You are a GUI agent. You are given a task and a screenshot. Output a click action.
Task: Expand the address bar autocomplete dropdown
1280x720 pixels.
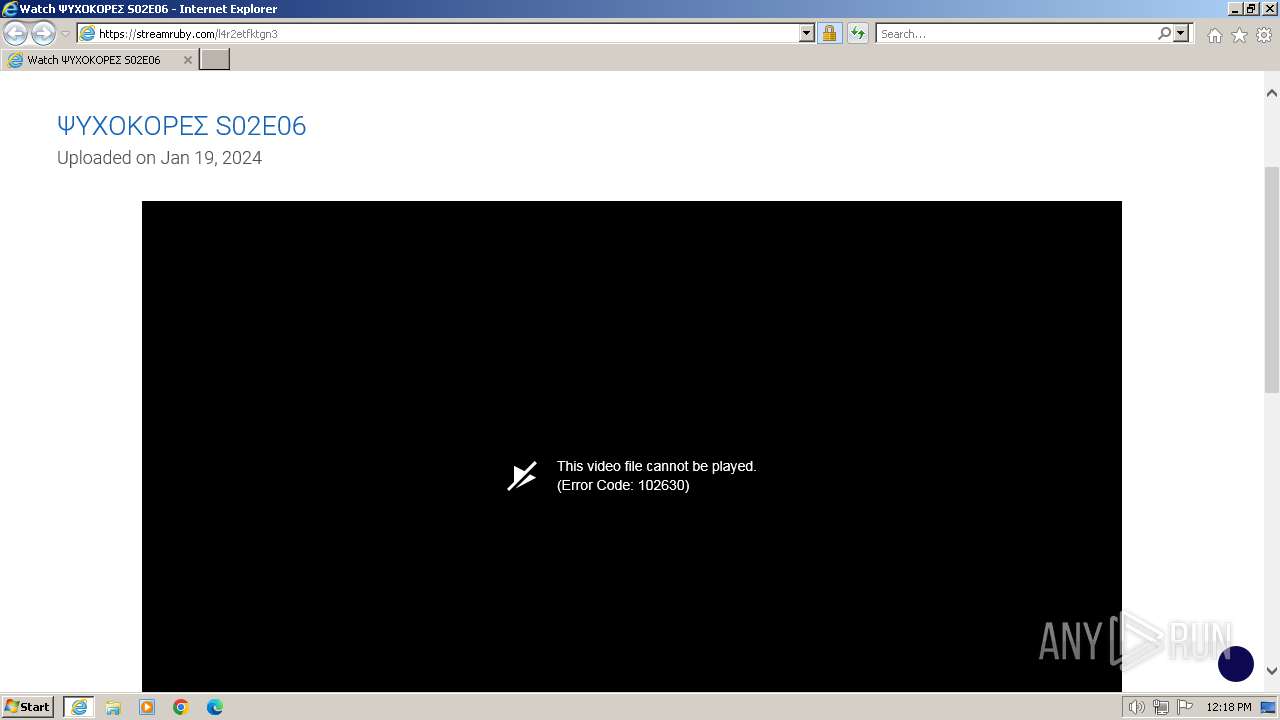click(x=807, y=33)
